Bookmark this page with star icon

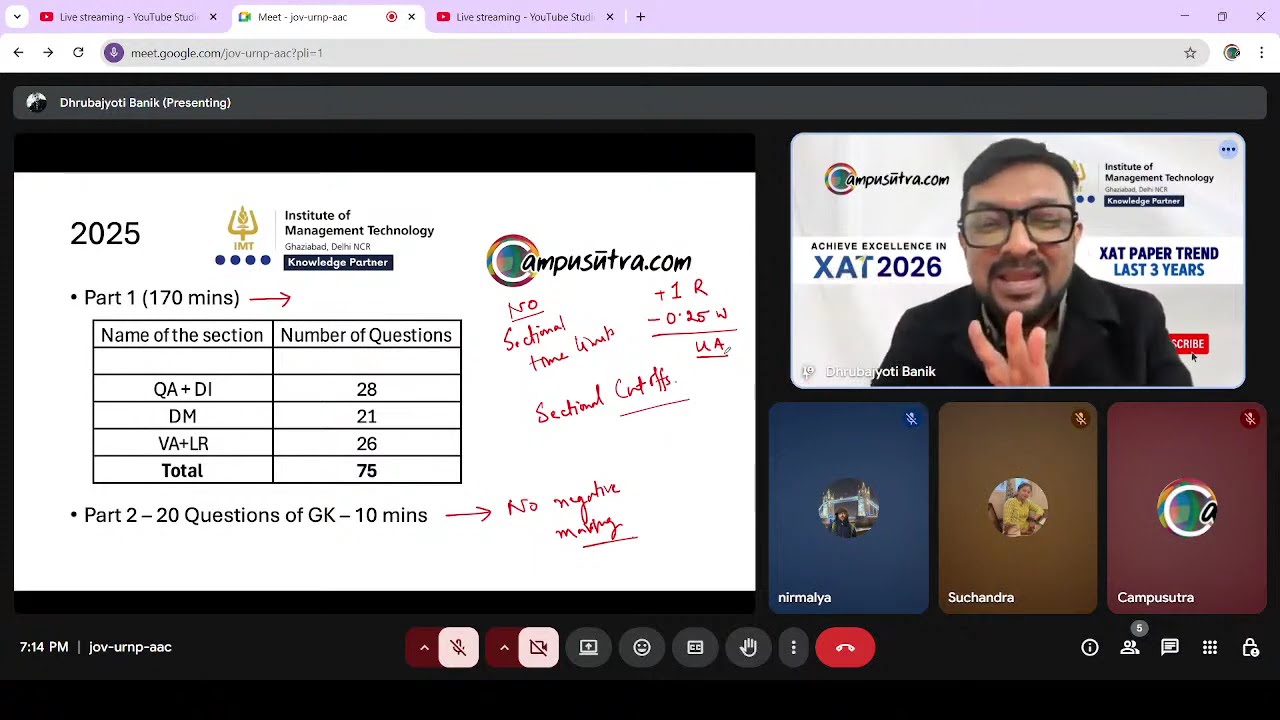pos(1190,53)
